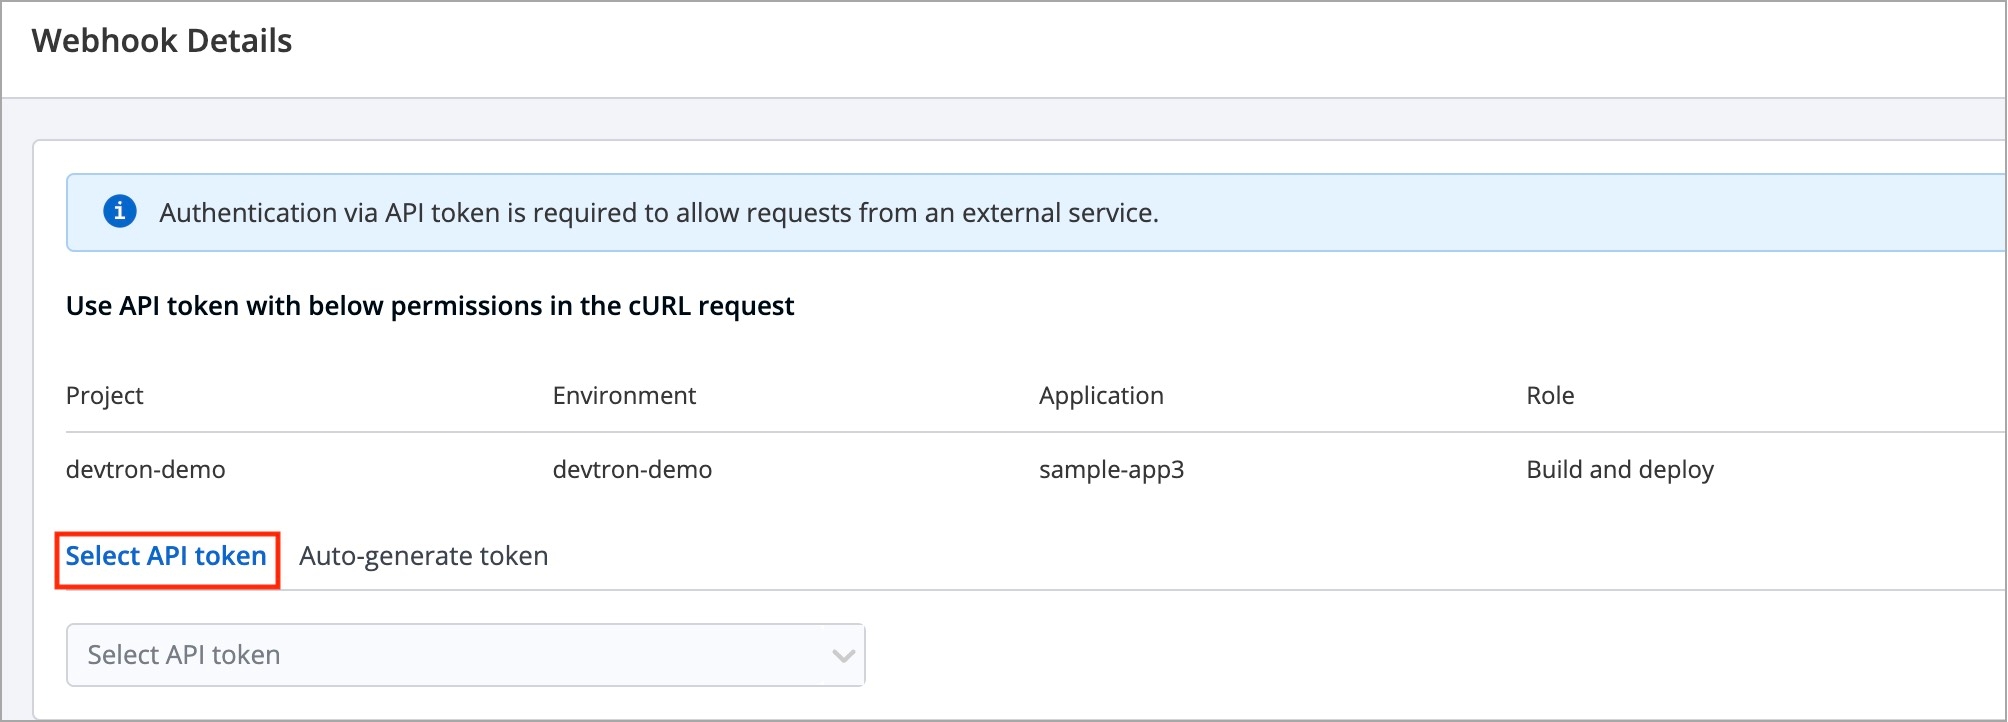The width and height of the screenshot is (2008, 722).
Task: Click the authentication info banner message
Action: coord(658,213)
